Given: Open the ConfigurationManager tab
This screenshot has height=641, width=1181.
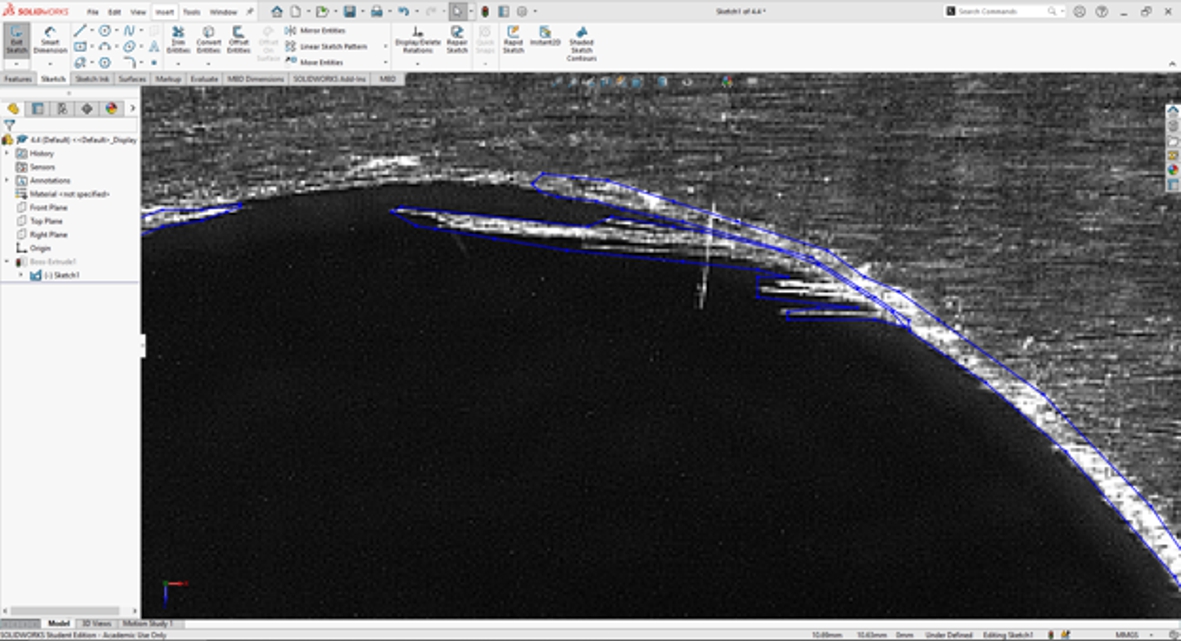Looking at the screenshot, I should (x=63, y=108).
